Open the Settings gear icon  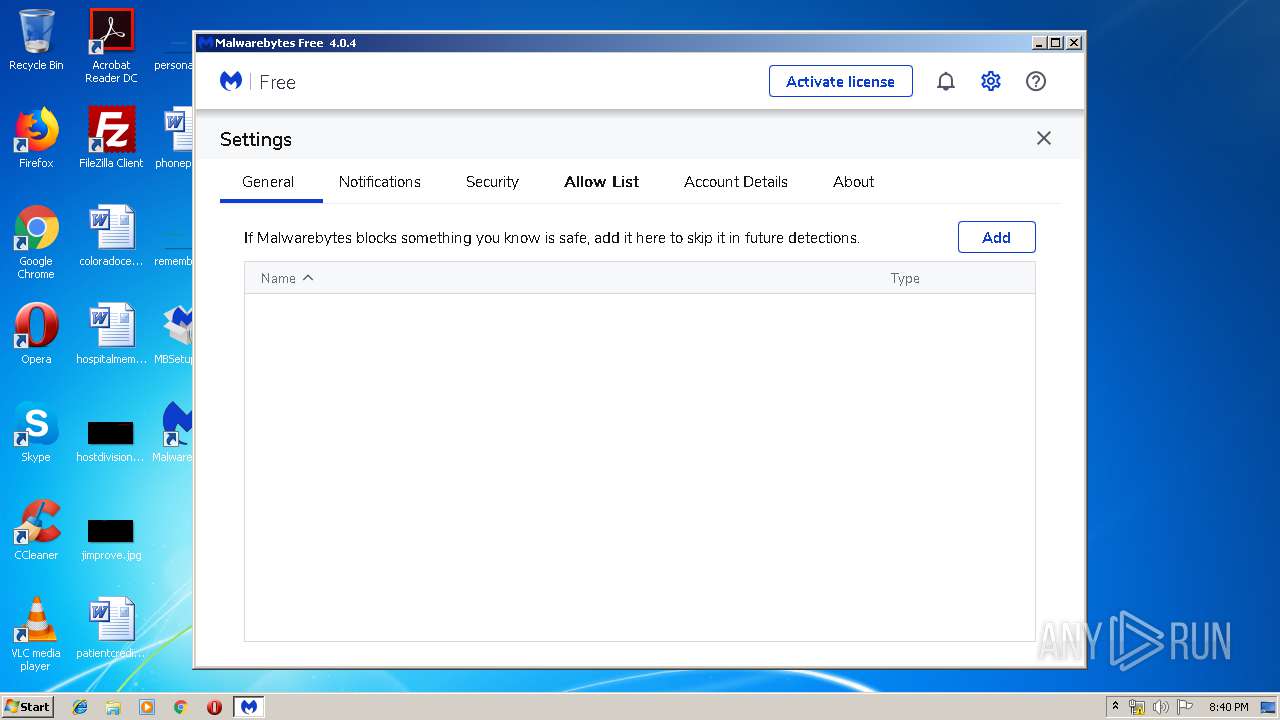tap(991, 81)
